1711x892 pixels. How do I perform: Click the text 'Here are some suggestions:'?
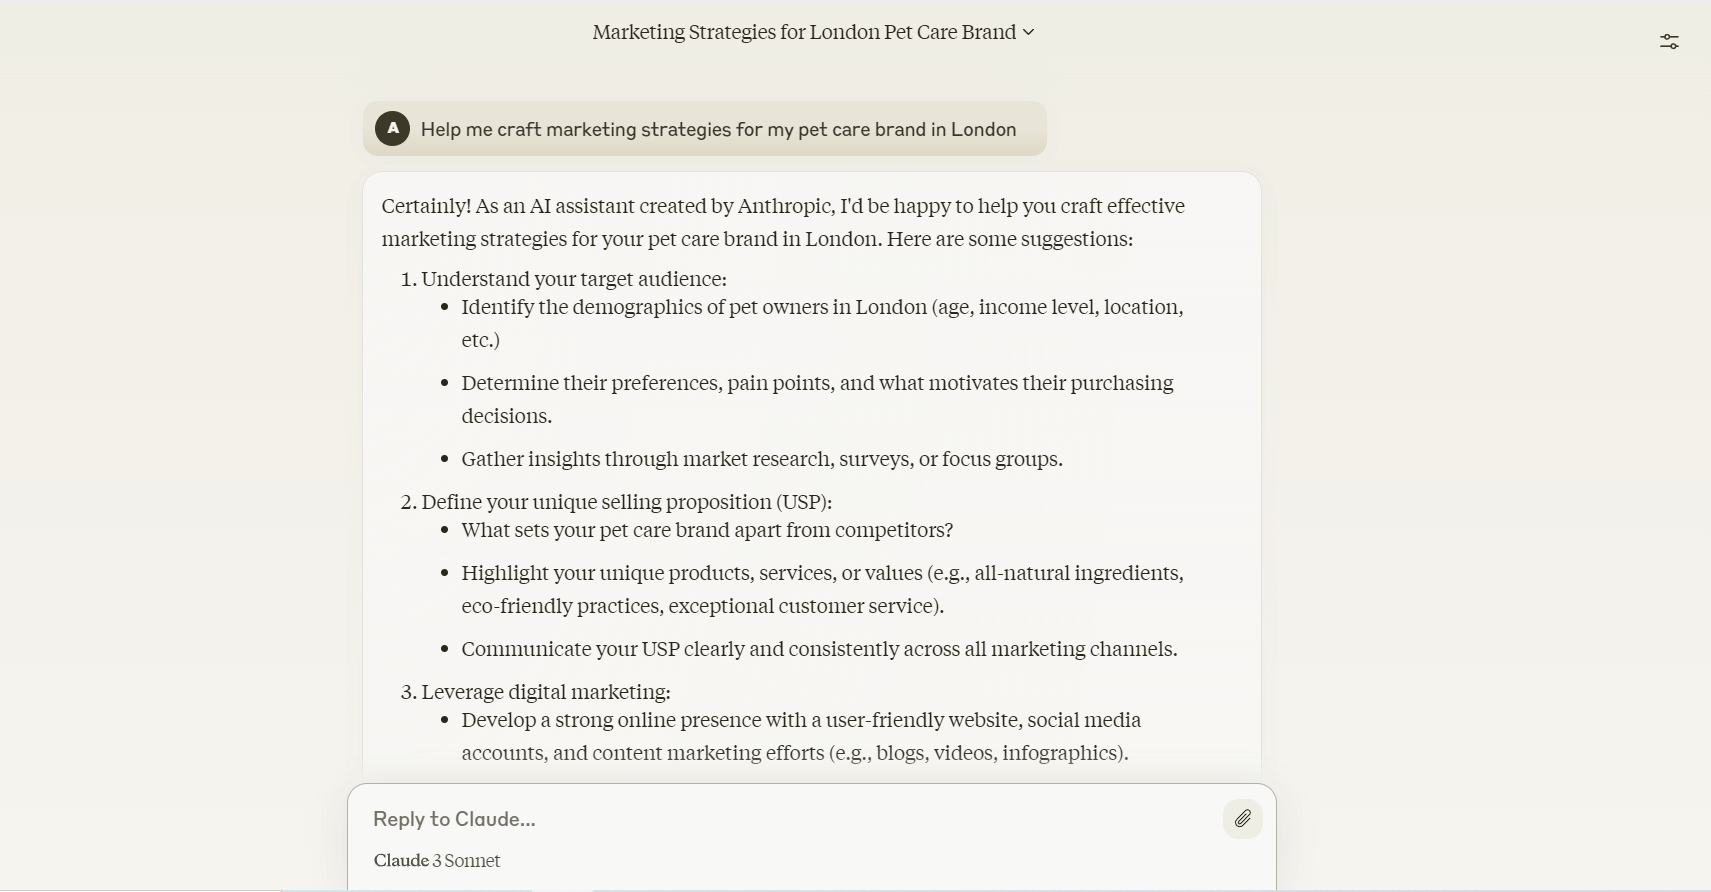[1009, 239]
